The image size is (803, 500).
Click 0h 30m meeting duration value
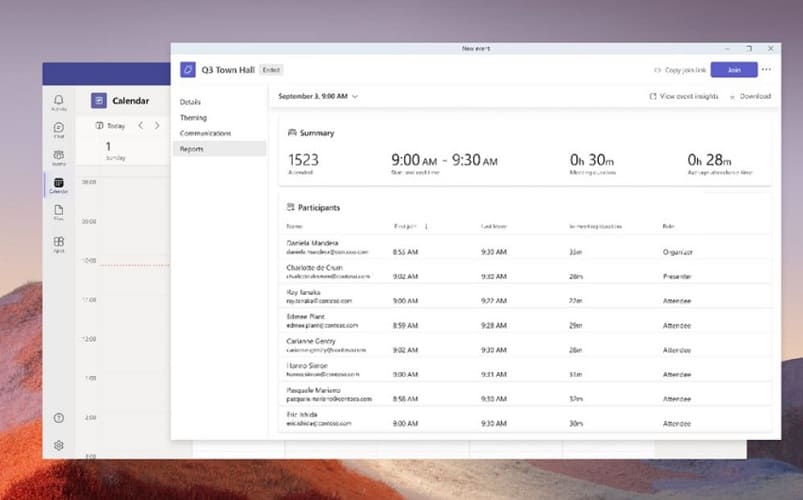pos(591,160)
